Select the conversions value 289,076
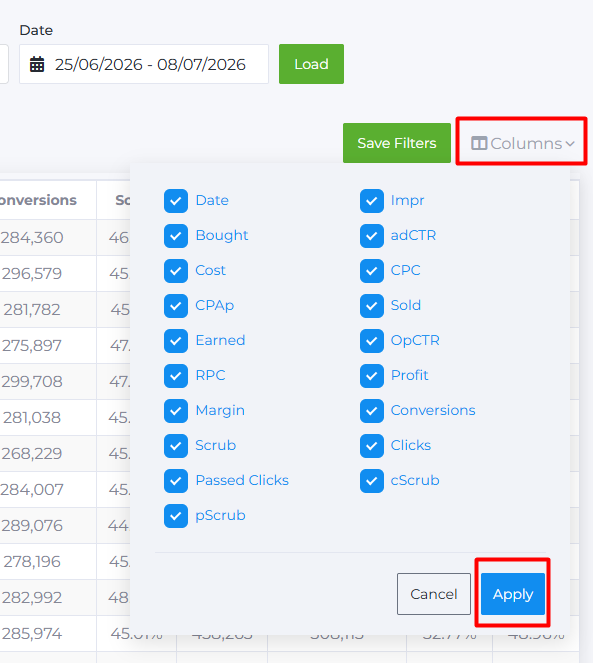593x663 pixels. coord(32,526)
